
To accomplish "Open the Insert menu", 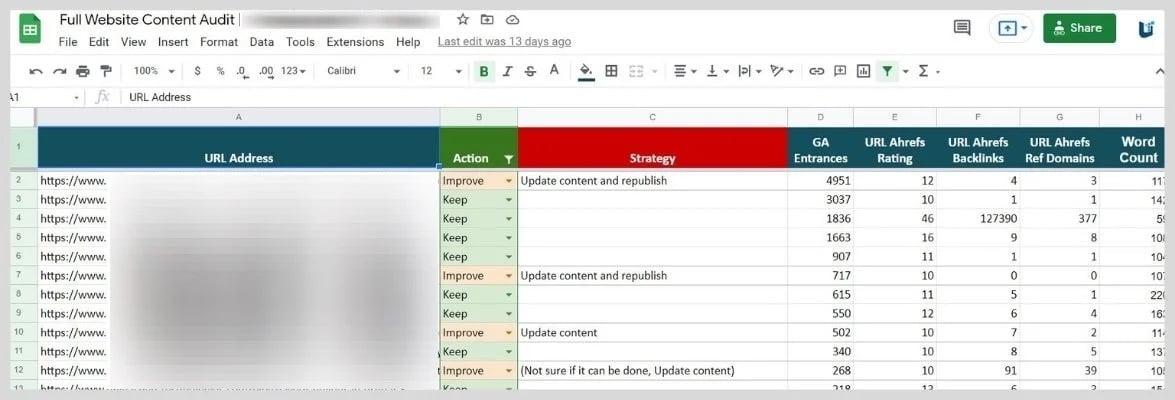I will point(173,42).
